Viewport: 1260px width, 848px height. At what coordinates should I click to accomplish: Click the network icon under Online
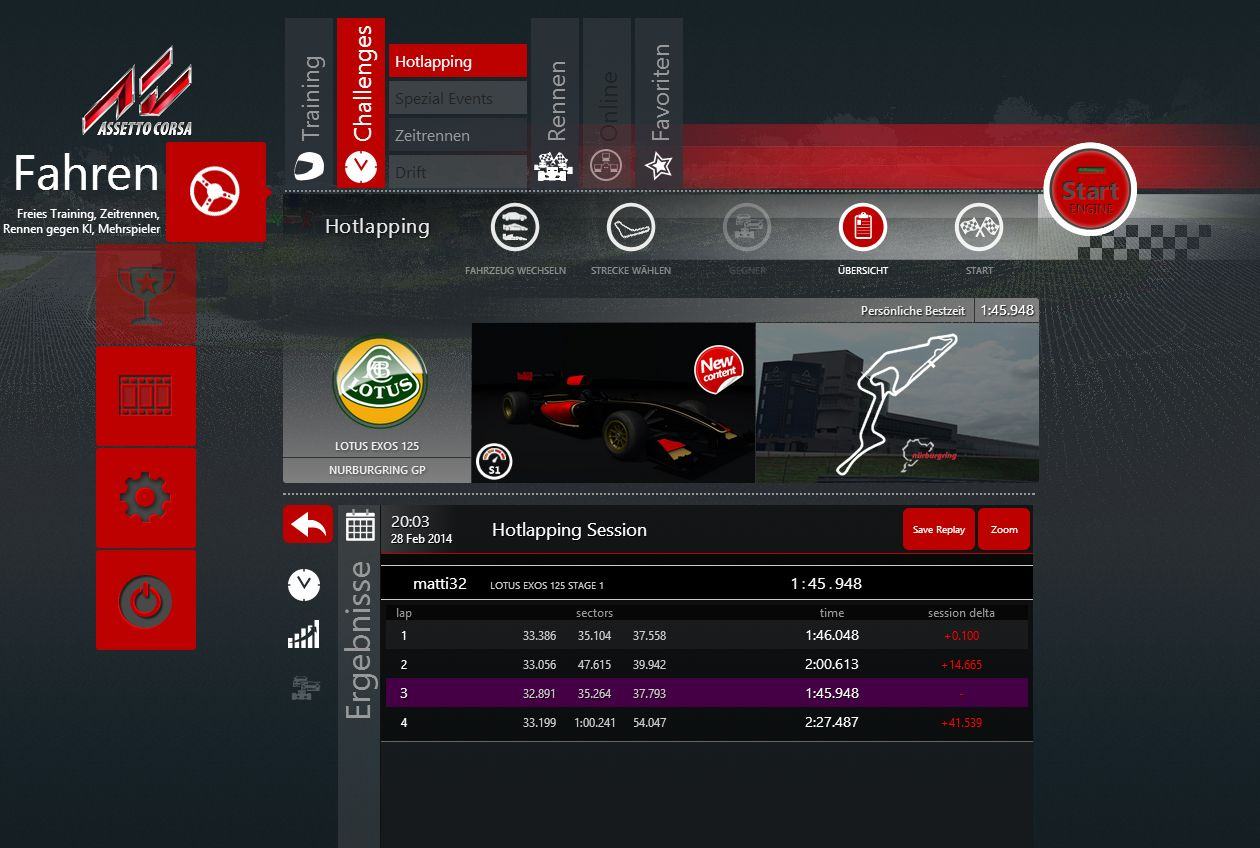[607, 166]
